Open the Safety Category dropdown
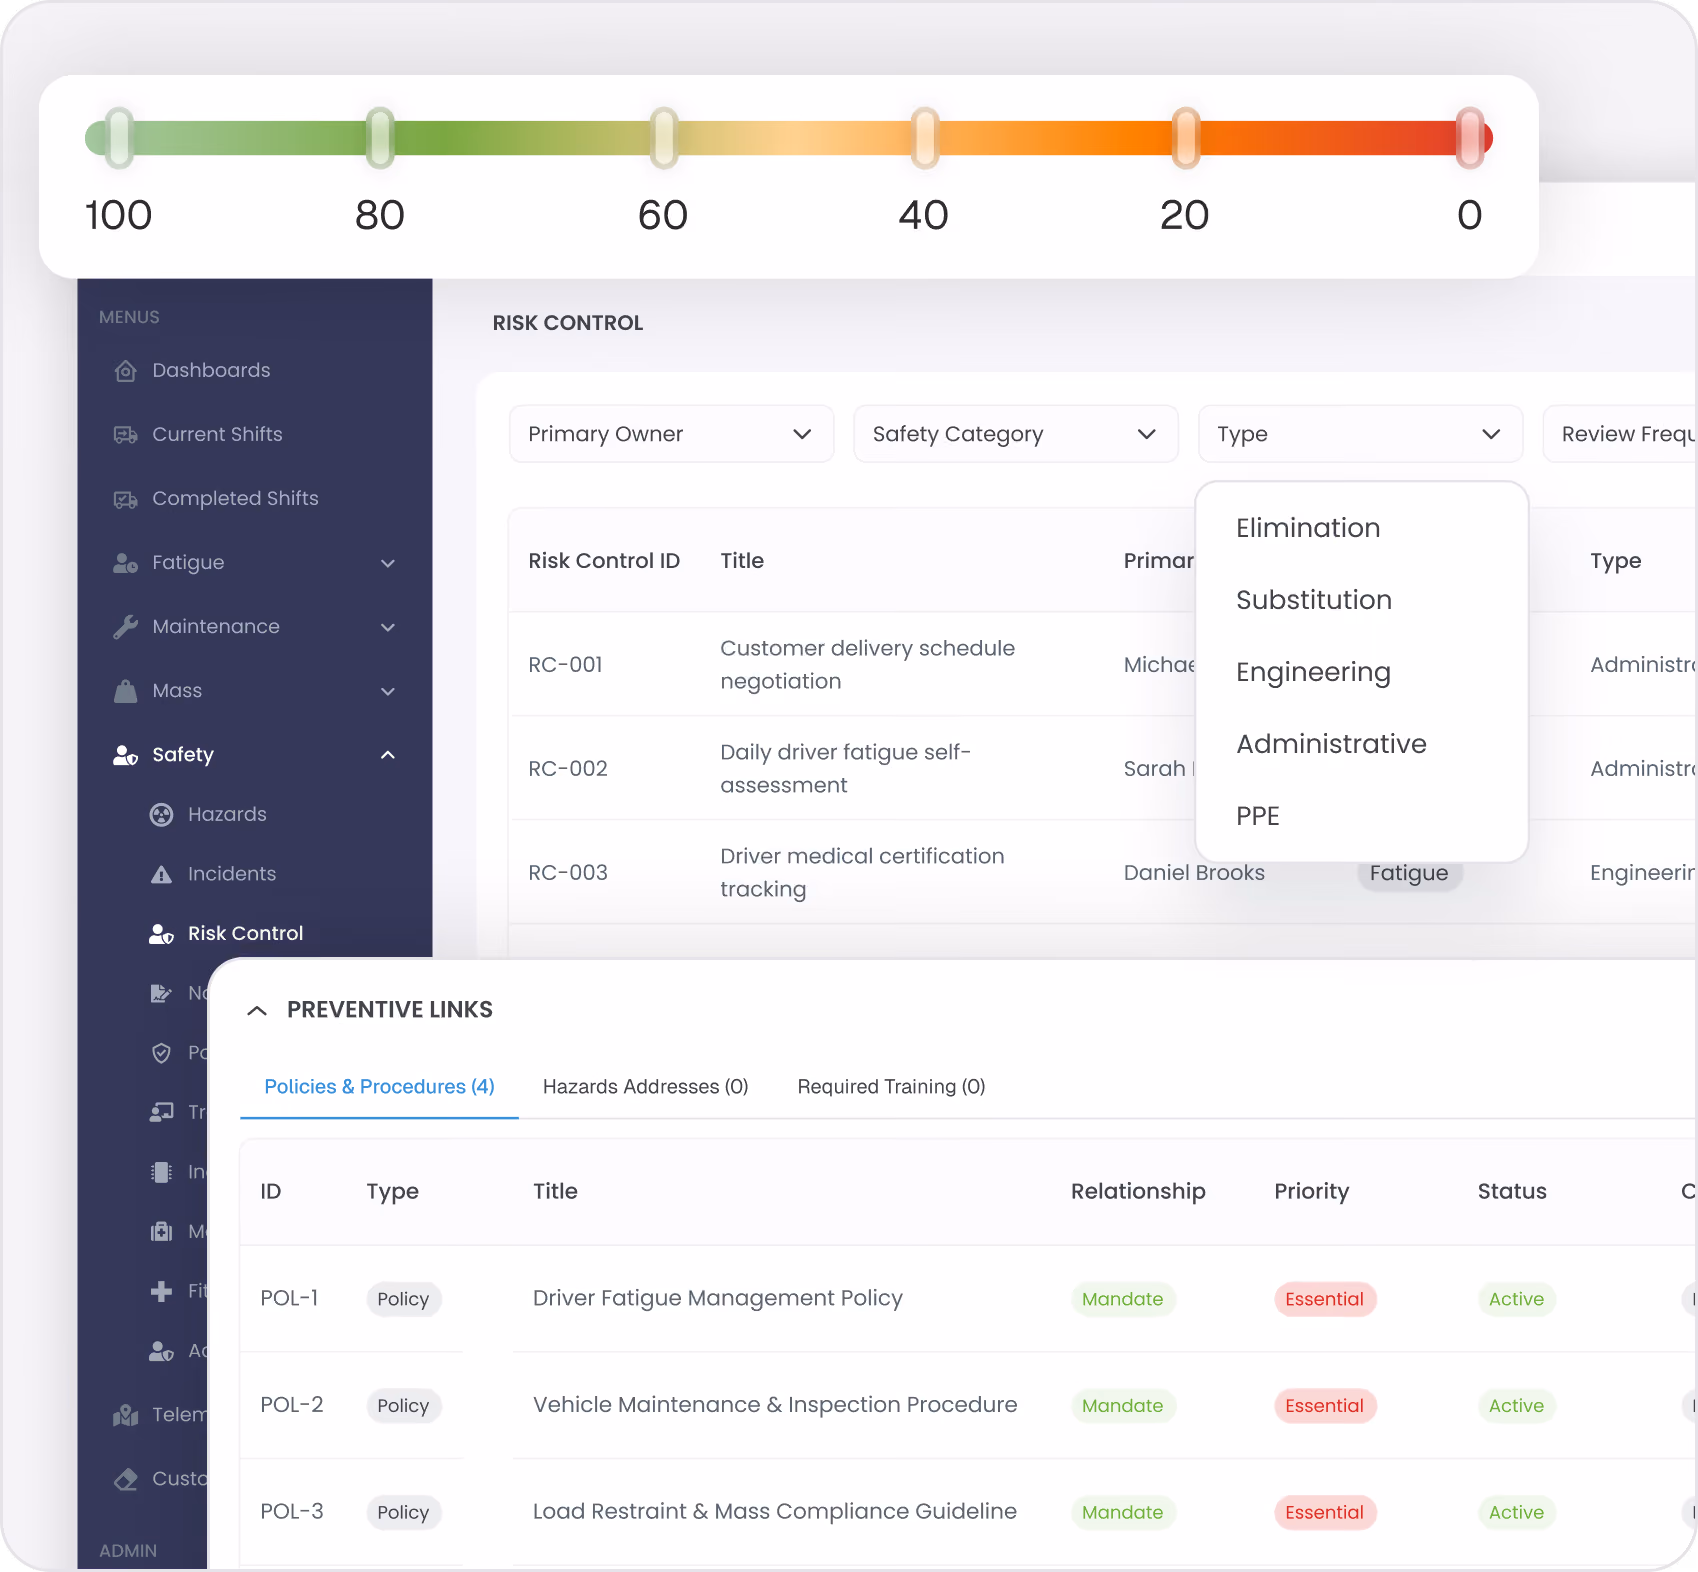 pos(1016,434)
